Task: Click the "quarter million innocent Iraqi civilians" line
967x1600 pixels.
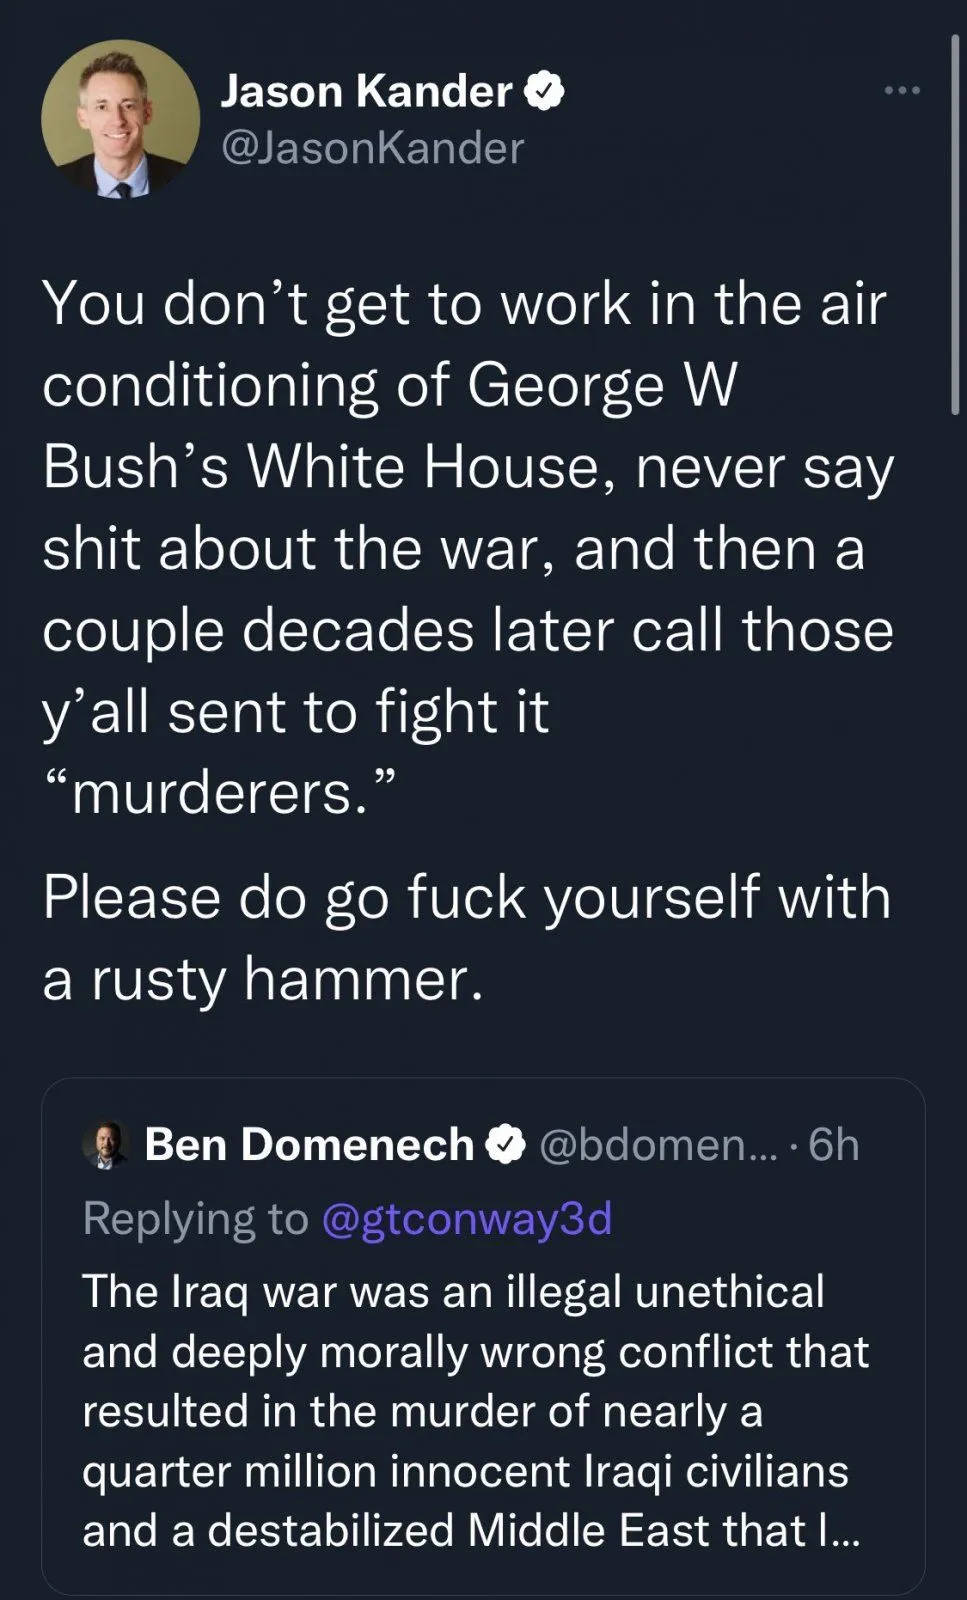Action: pos(465,1471)
